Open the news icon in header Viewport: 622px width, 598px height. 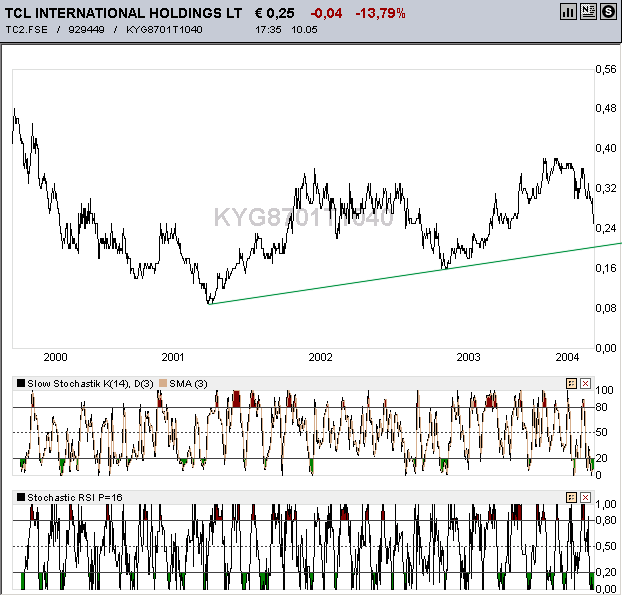point(588,12)
